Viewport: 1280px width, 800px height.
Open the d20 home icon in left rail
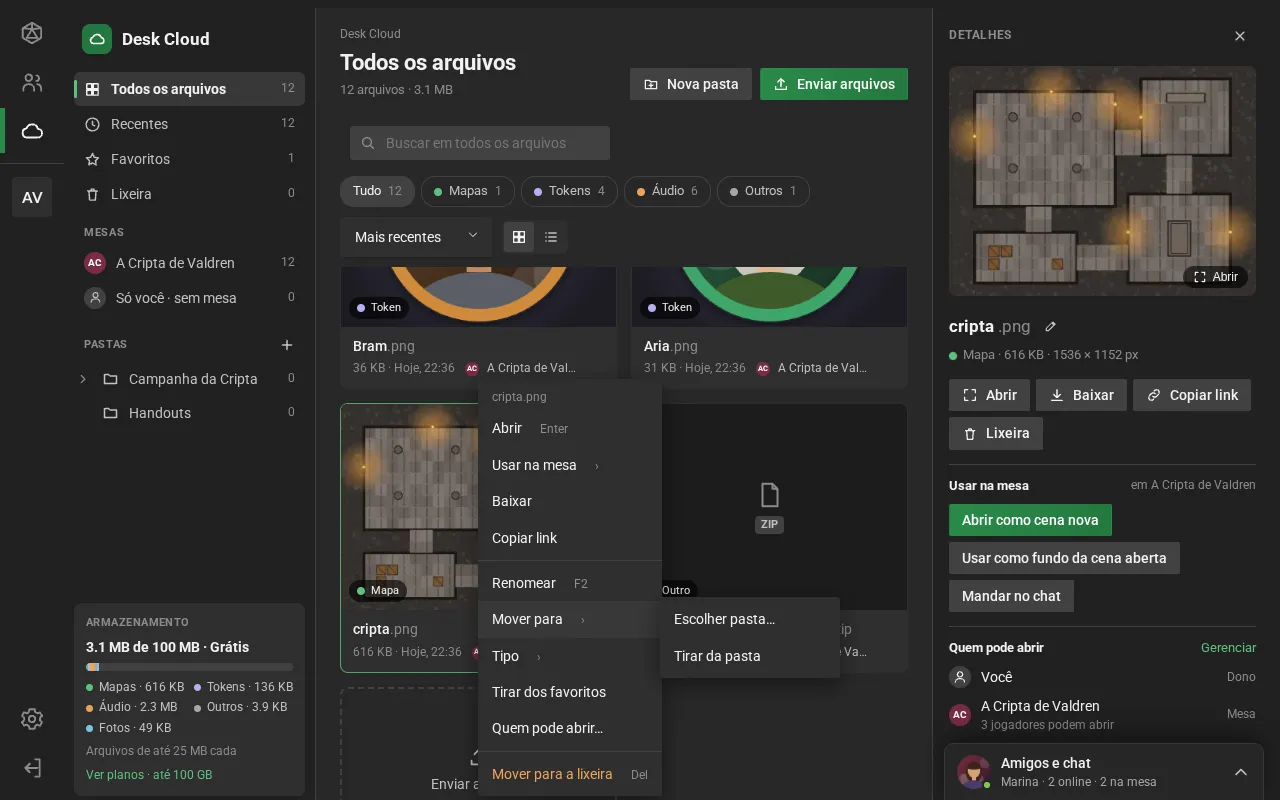[x=32, y=33]
